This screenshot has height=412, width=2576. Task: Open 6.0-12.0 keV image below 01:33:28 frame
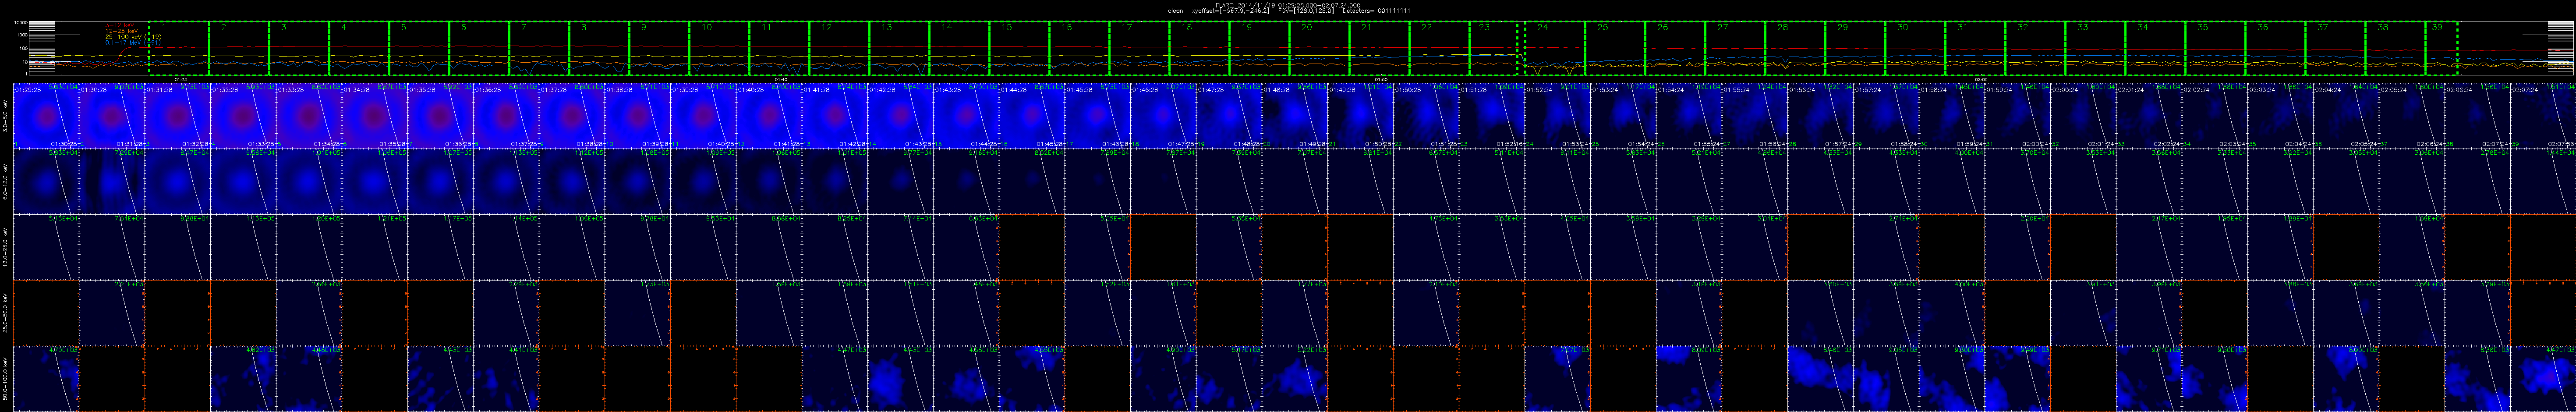[309, 181]
